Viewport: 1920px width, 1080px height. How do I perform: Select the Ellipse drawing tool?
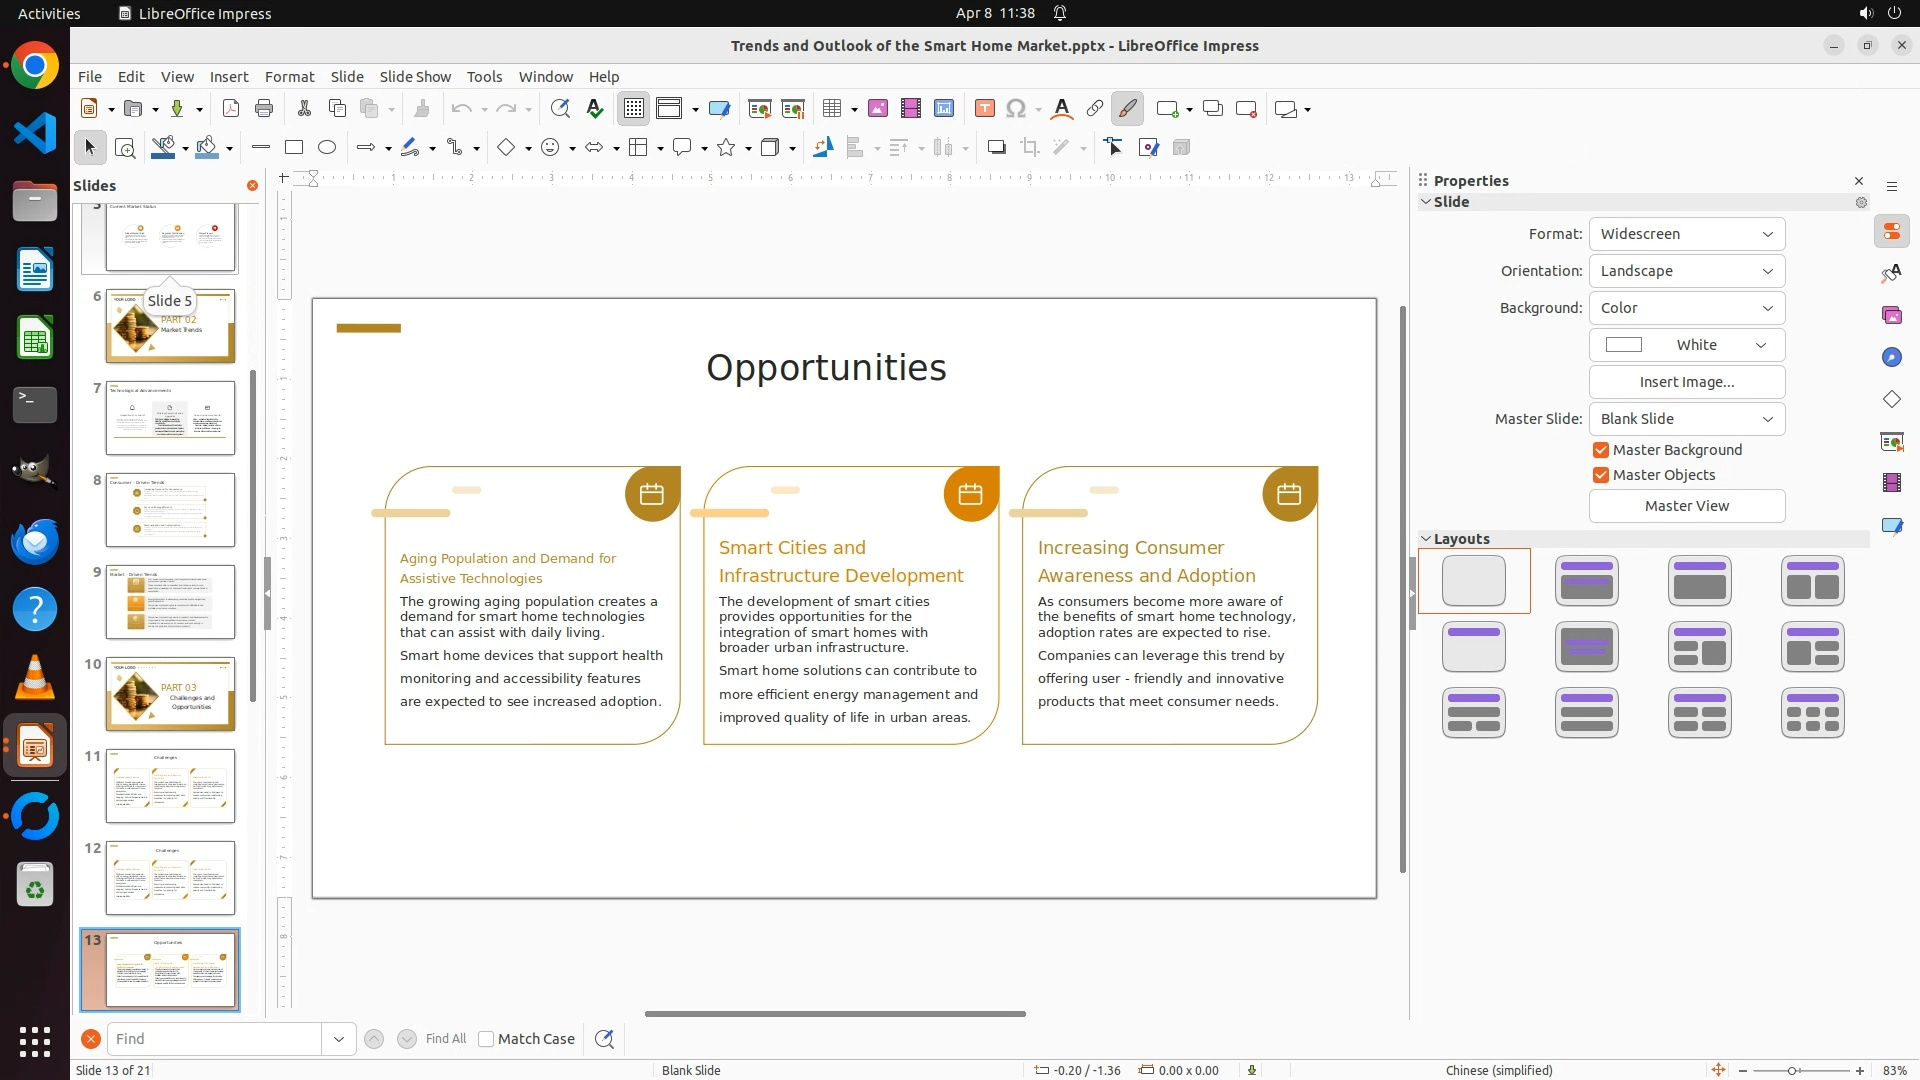coord(327,148)
